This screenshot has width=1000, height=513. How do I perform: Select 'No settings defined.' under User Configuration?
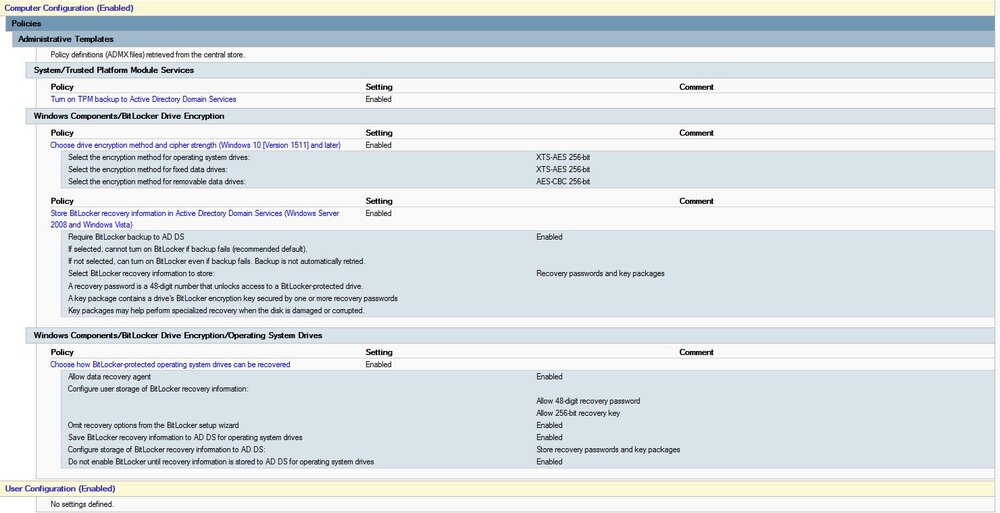pyautogui.click(x=82, y=504)
